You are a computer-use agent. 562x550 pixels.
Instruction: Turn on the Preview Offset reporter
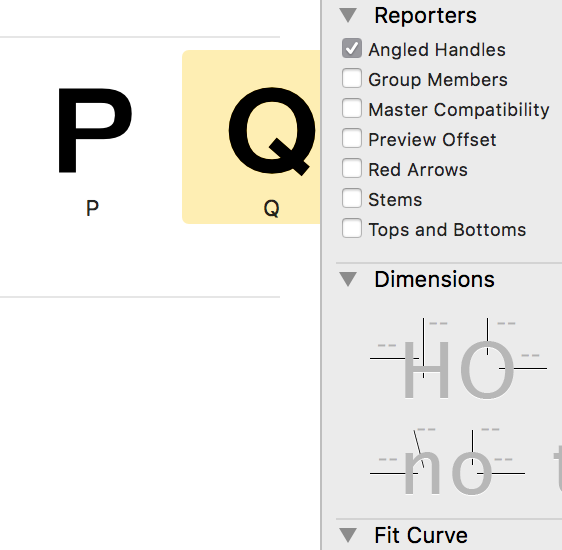tap(352, 138)
